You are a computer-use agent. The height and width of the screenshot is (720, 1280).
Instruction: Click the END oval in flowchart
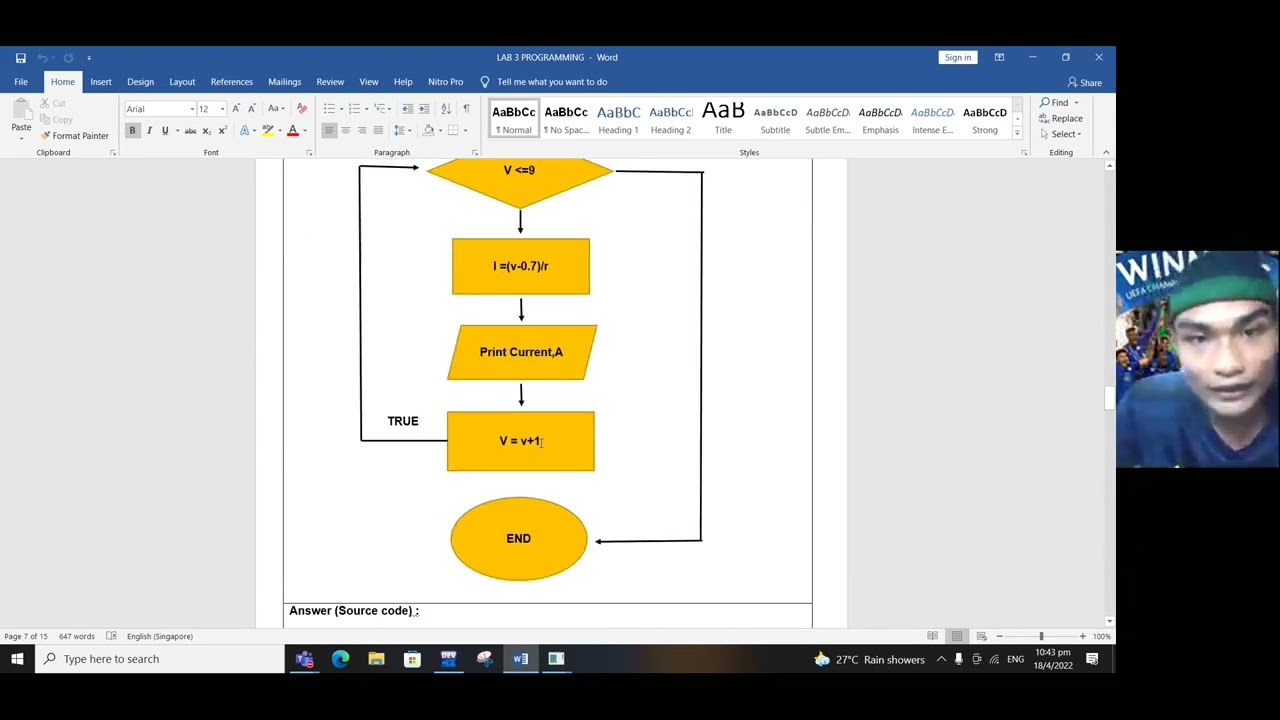[x=519, y=539]
